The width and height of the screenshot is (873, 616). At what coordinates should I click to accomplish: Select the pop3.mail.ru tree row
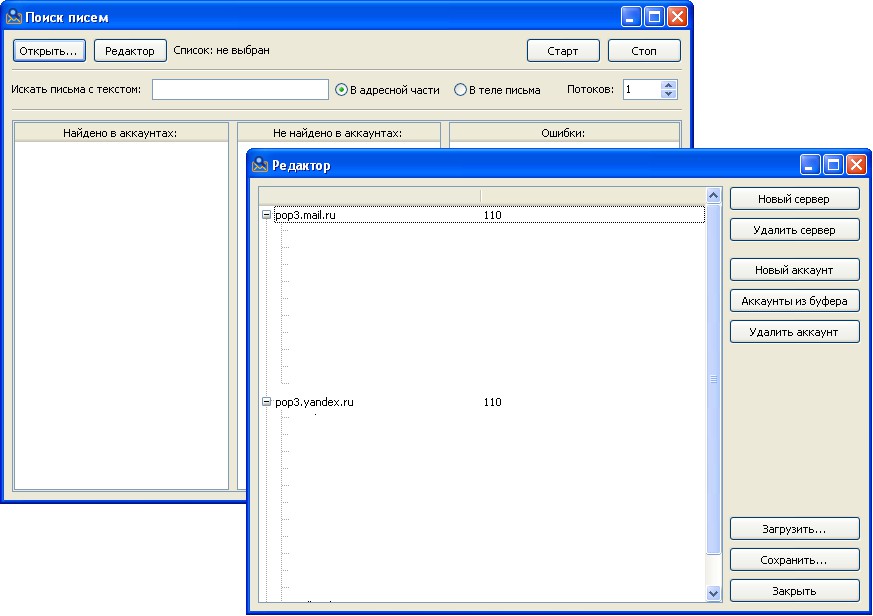click(489, 215)
